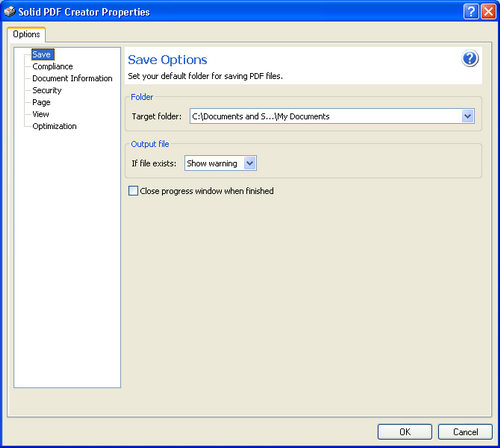The image size is (500, 448).
Task: Enable Close progress window when finished
Action: [x=133, y=191]
